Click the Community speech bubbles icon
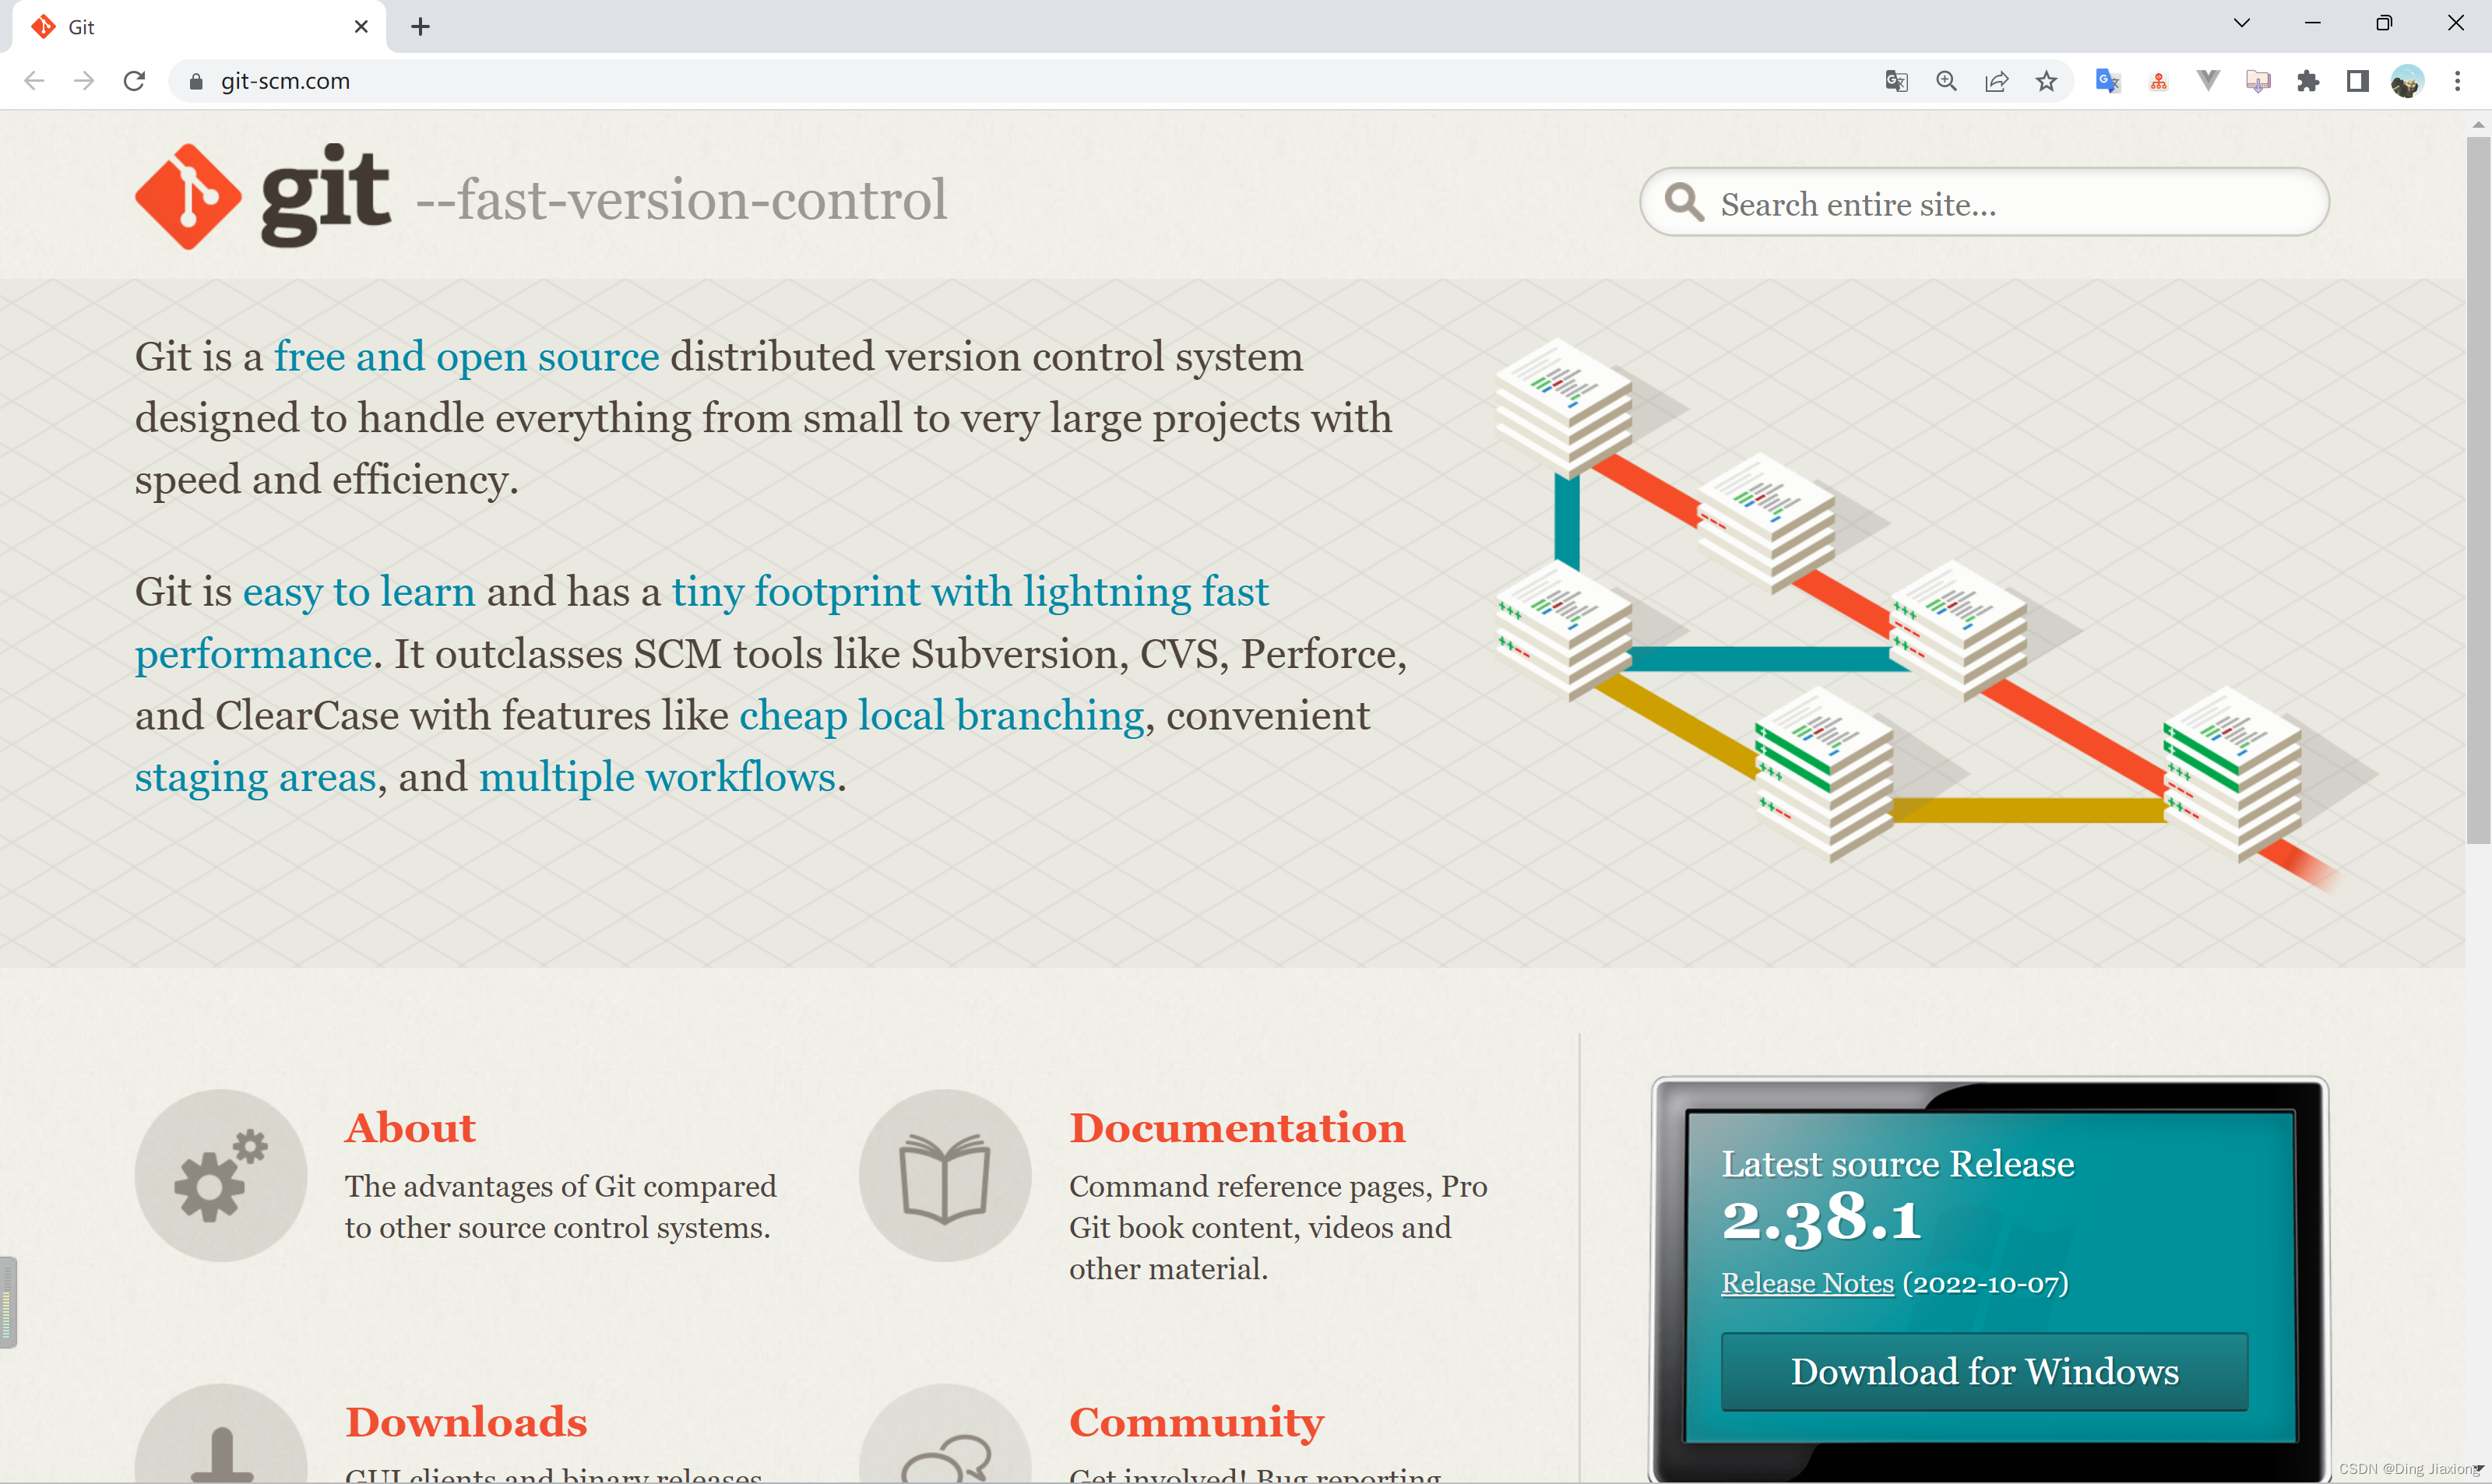 945,1432
